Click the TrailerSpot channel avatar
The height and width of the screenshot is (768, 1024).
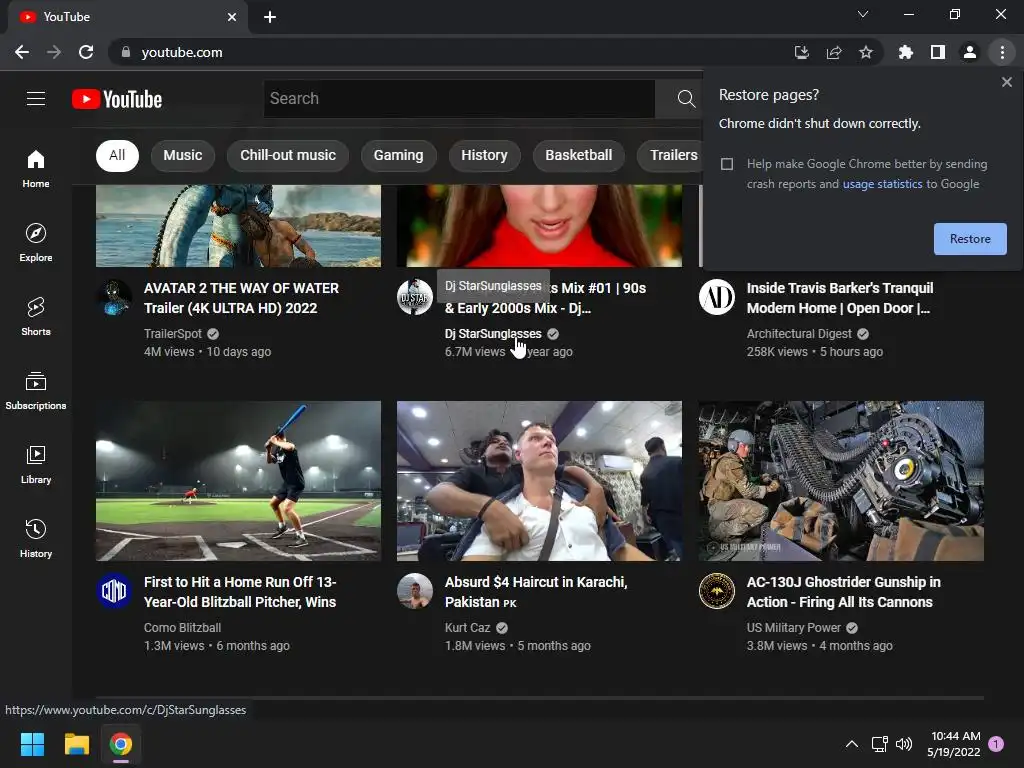click(114, 297)
